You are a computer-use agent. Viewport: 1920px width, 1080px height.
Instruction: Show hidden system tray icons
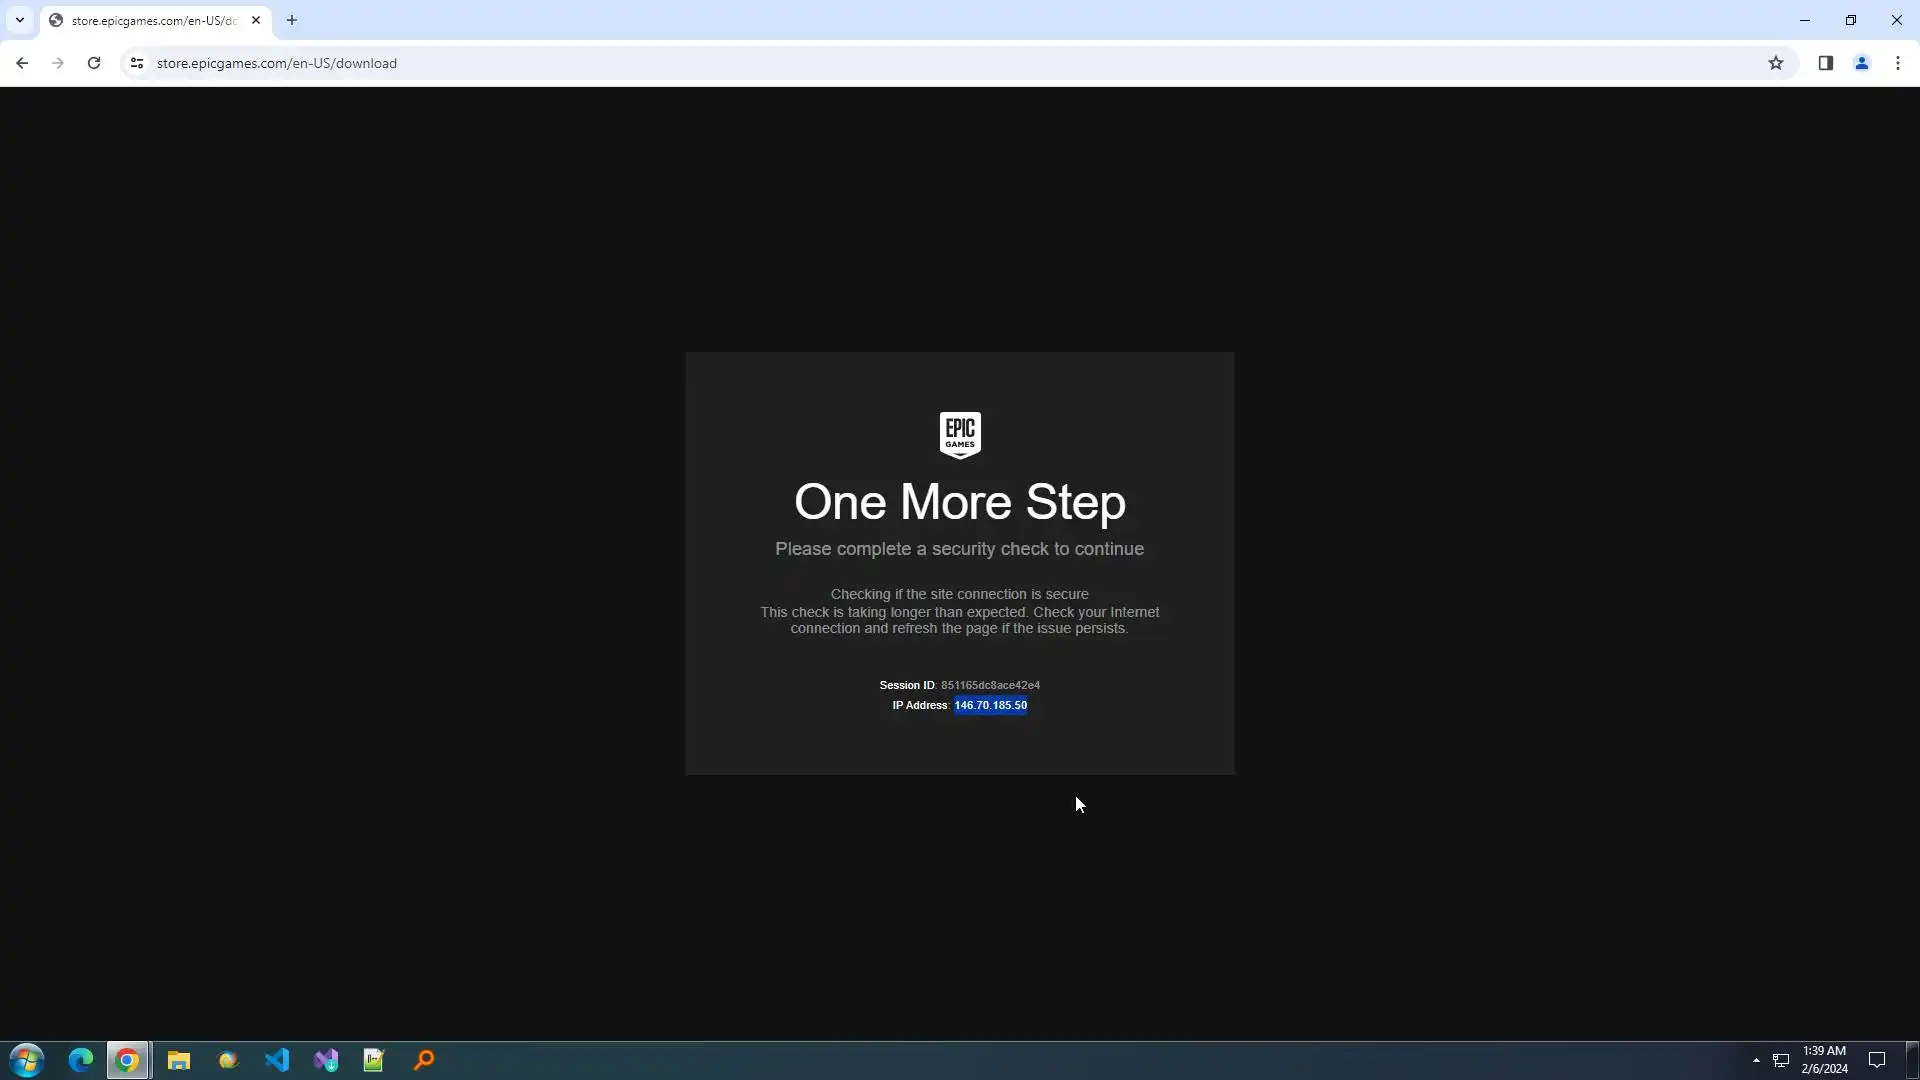point(1756,1060)
